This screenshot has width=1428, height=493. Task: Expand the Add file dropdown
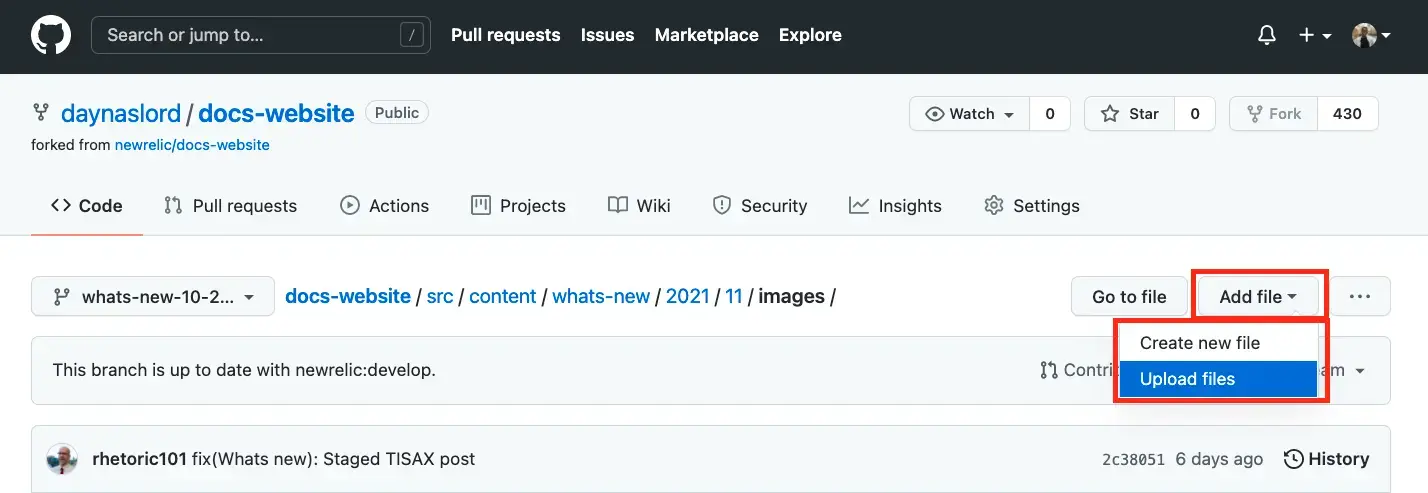coord(1257,296)
